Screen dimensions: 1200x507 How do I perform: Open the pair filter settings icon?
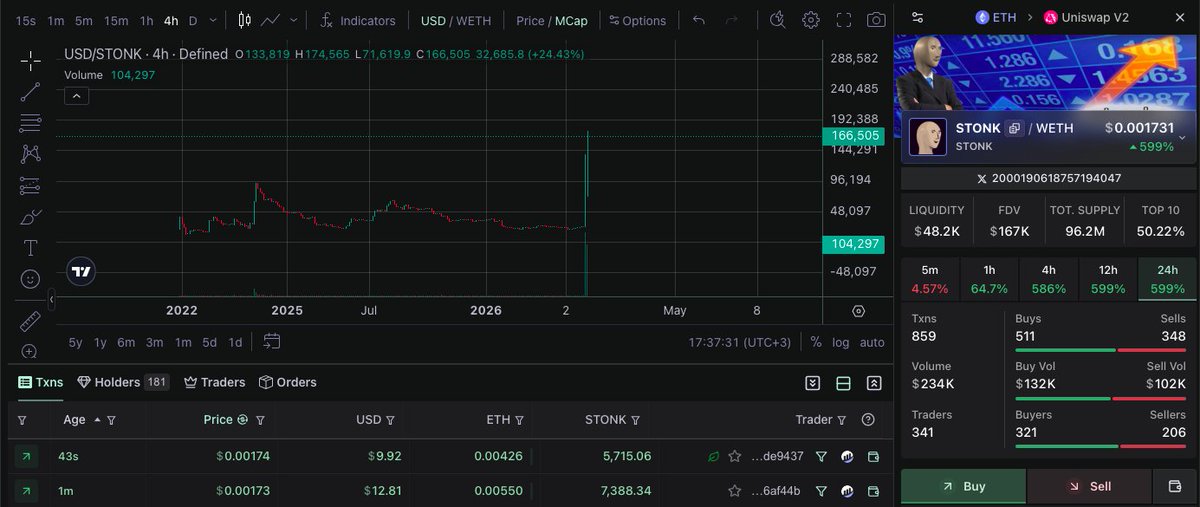click(918, 17)
